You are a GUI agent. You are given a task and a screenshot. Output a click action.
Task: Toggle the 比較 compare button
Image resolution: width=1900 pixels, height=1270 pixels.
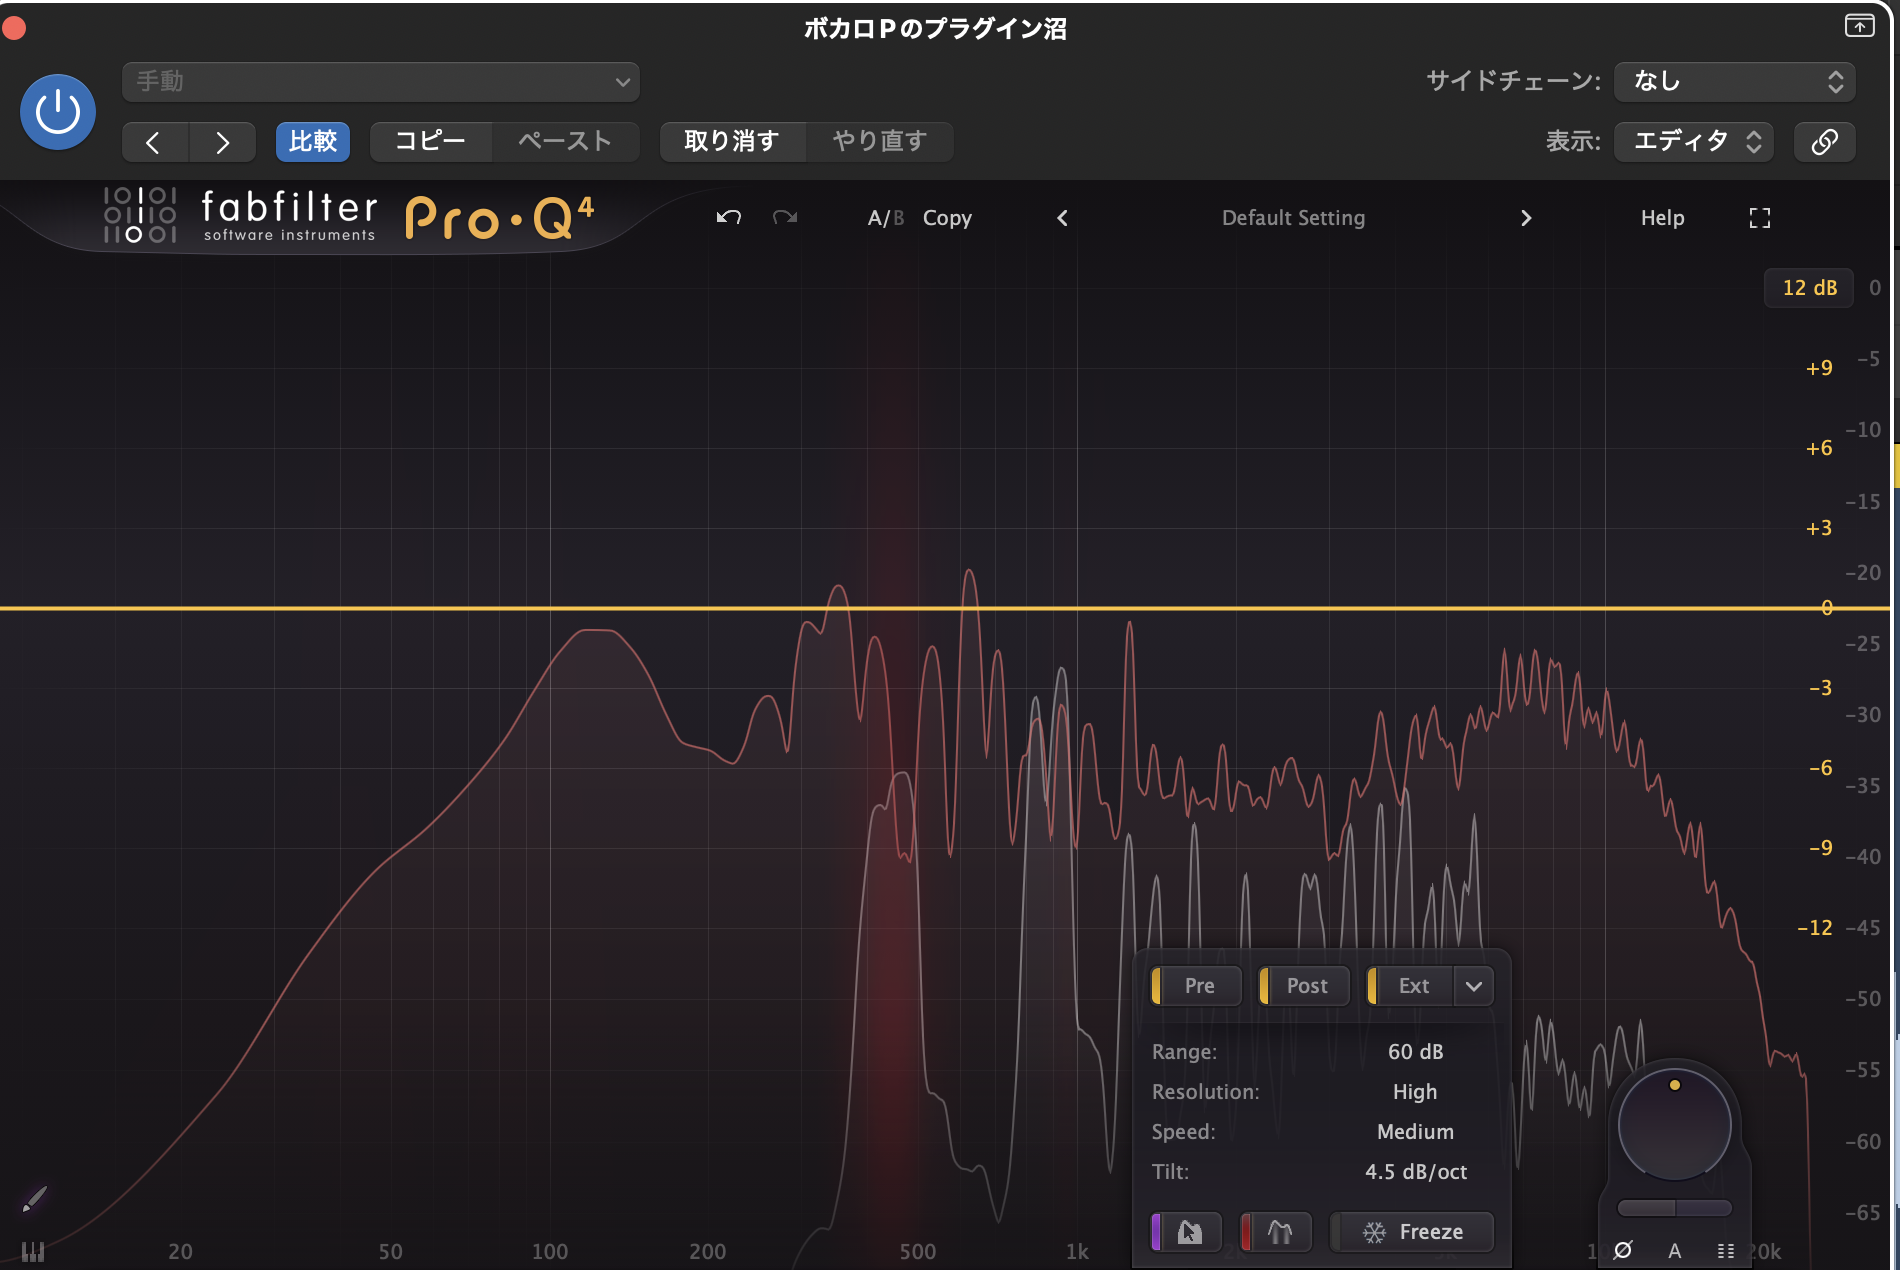[313, 142]
